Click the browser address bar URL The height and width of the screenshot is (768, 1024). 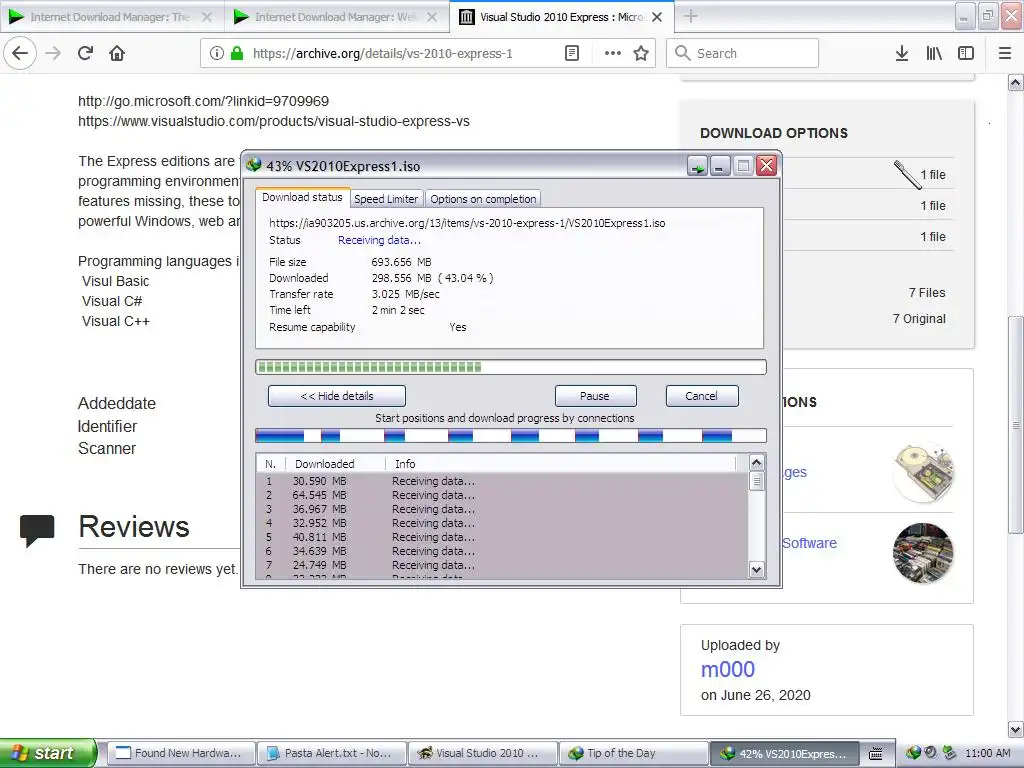(382, 54)
